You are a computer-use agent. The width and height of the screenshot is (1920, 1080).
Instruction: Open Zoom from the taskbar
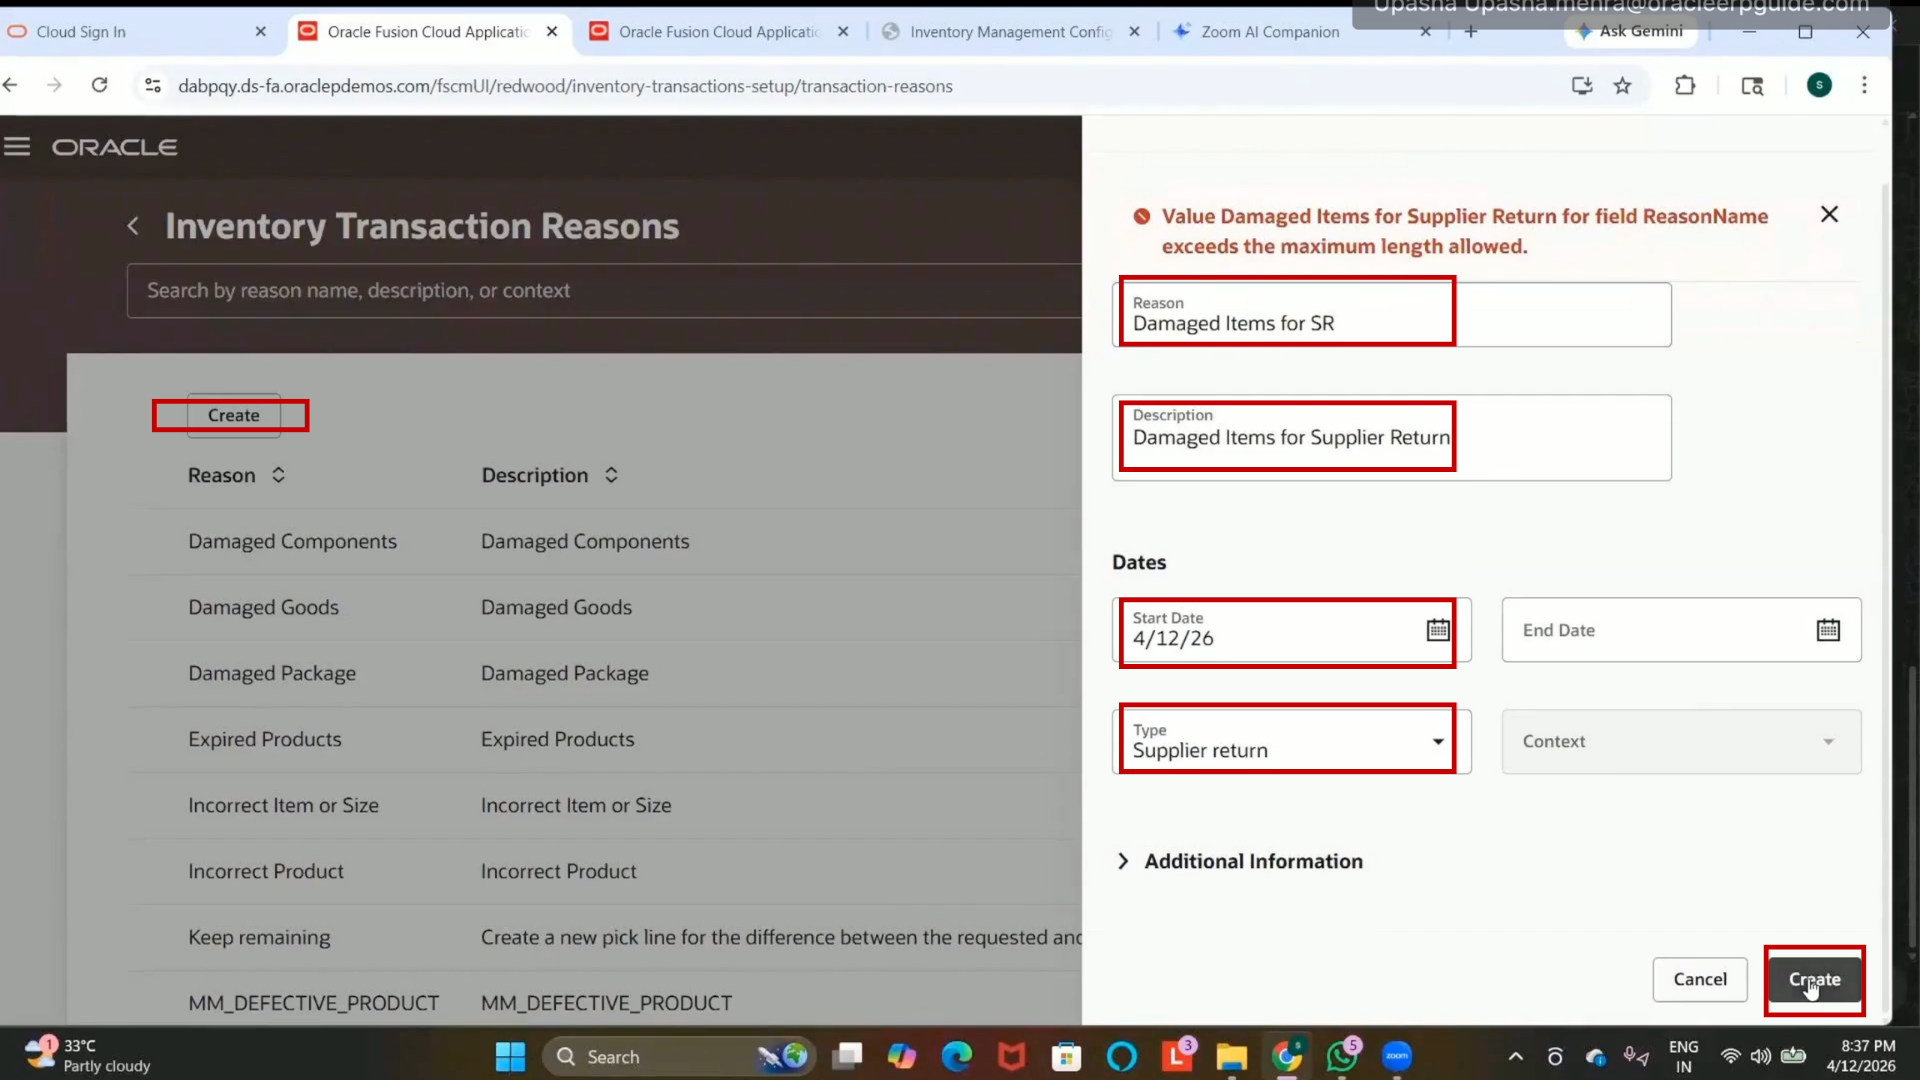tap(1397, 1056)
